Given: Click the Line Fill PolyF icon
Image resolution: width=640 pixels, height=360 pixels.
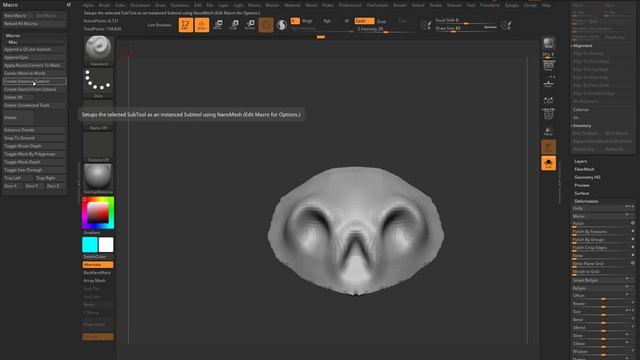Looking at the screenshot, I should tap(549, 114).
